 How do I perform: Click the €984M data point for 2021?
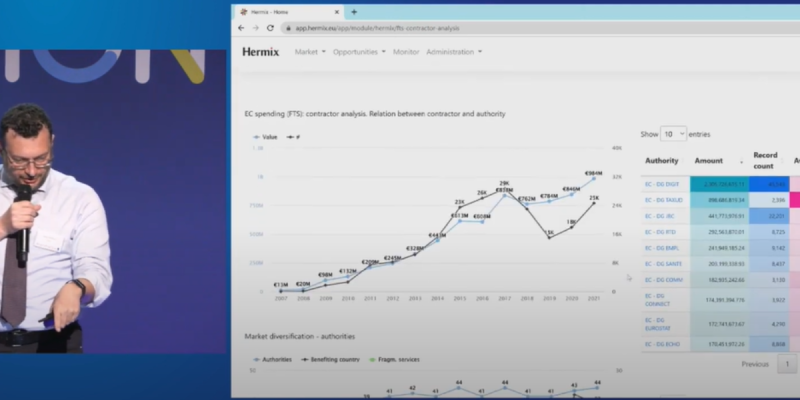pyautogui.click(x=594, y=179)
